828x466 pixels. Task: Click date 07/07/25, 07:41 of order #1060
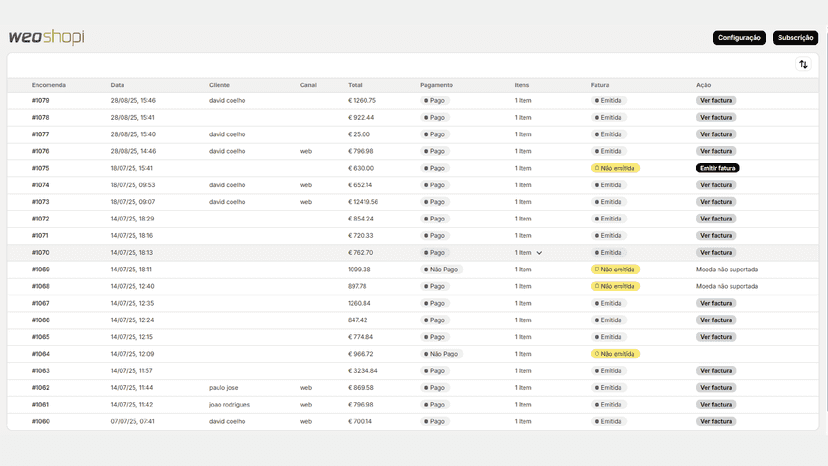(133, 422)
